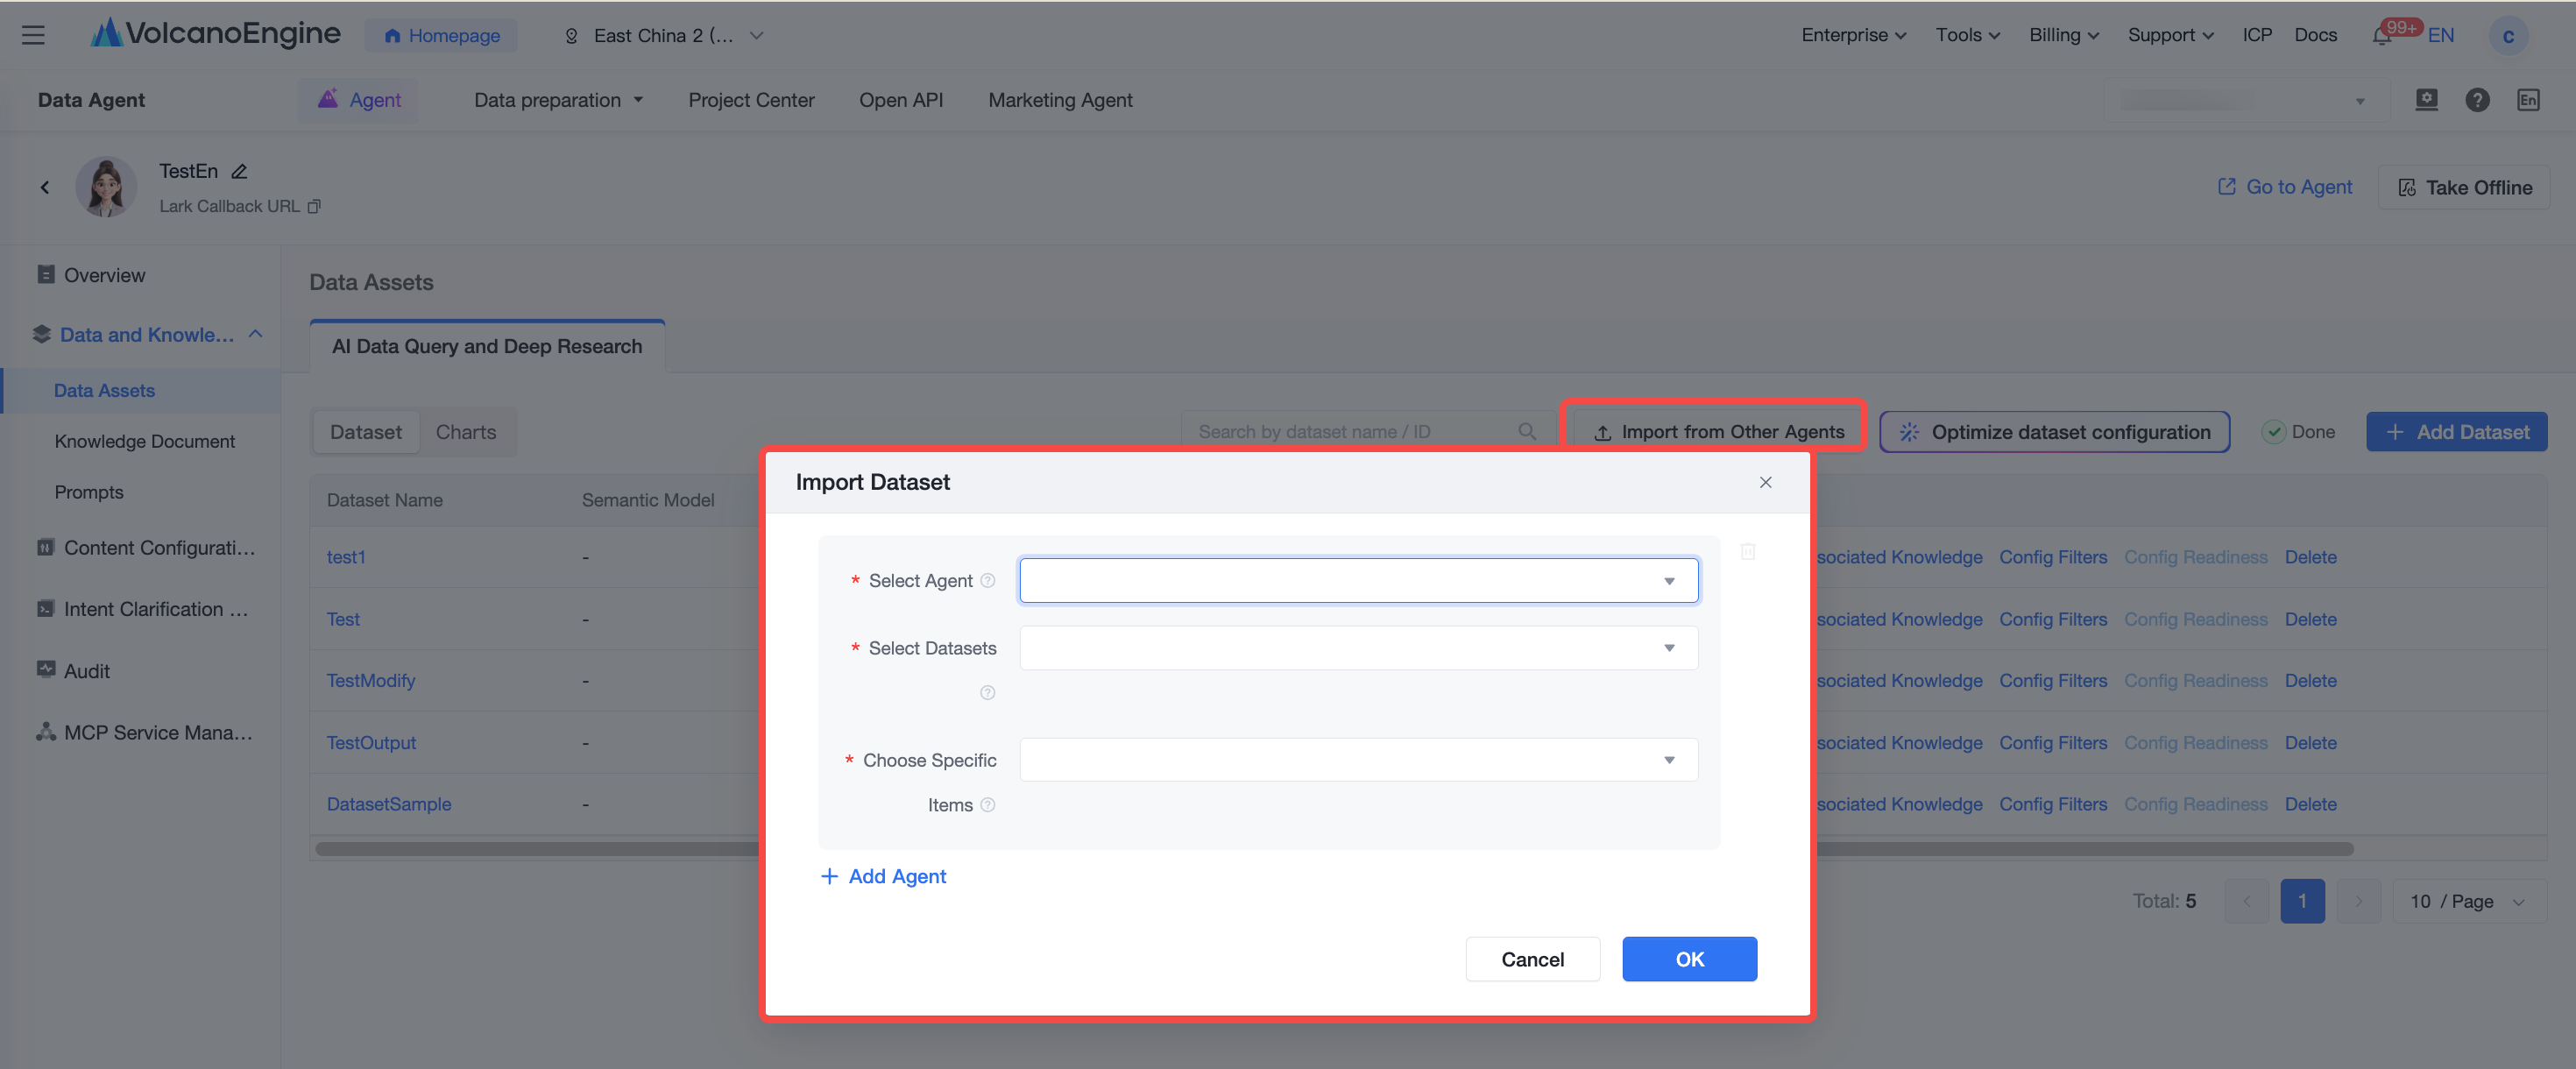Close the Import Dataset dialog
The height and width of the screenshot is (1069, 2576).
tap(1765, 482)
